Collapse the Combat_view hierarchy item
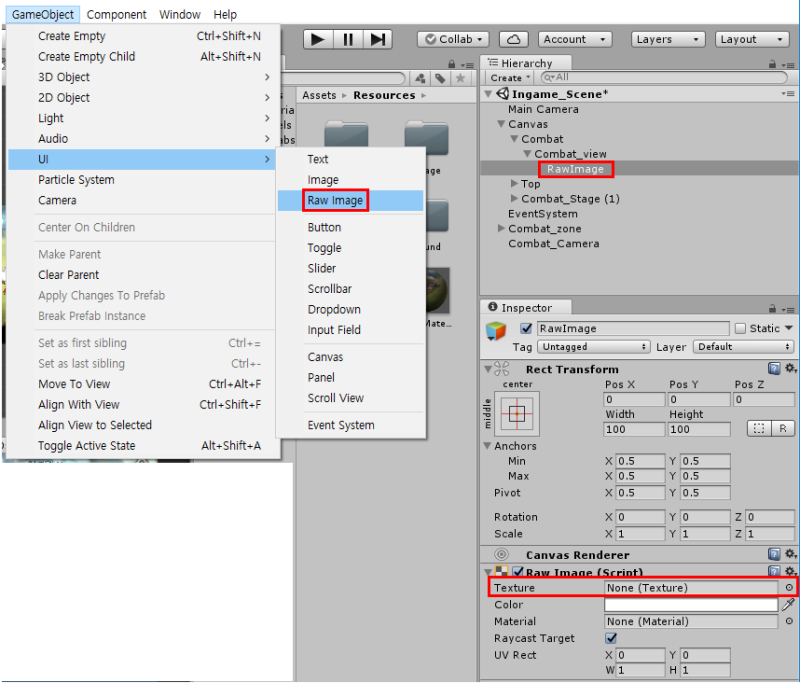 (526, 155)
